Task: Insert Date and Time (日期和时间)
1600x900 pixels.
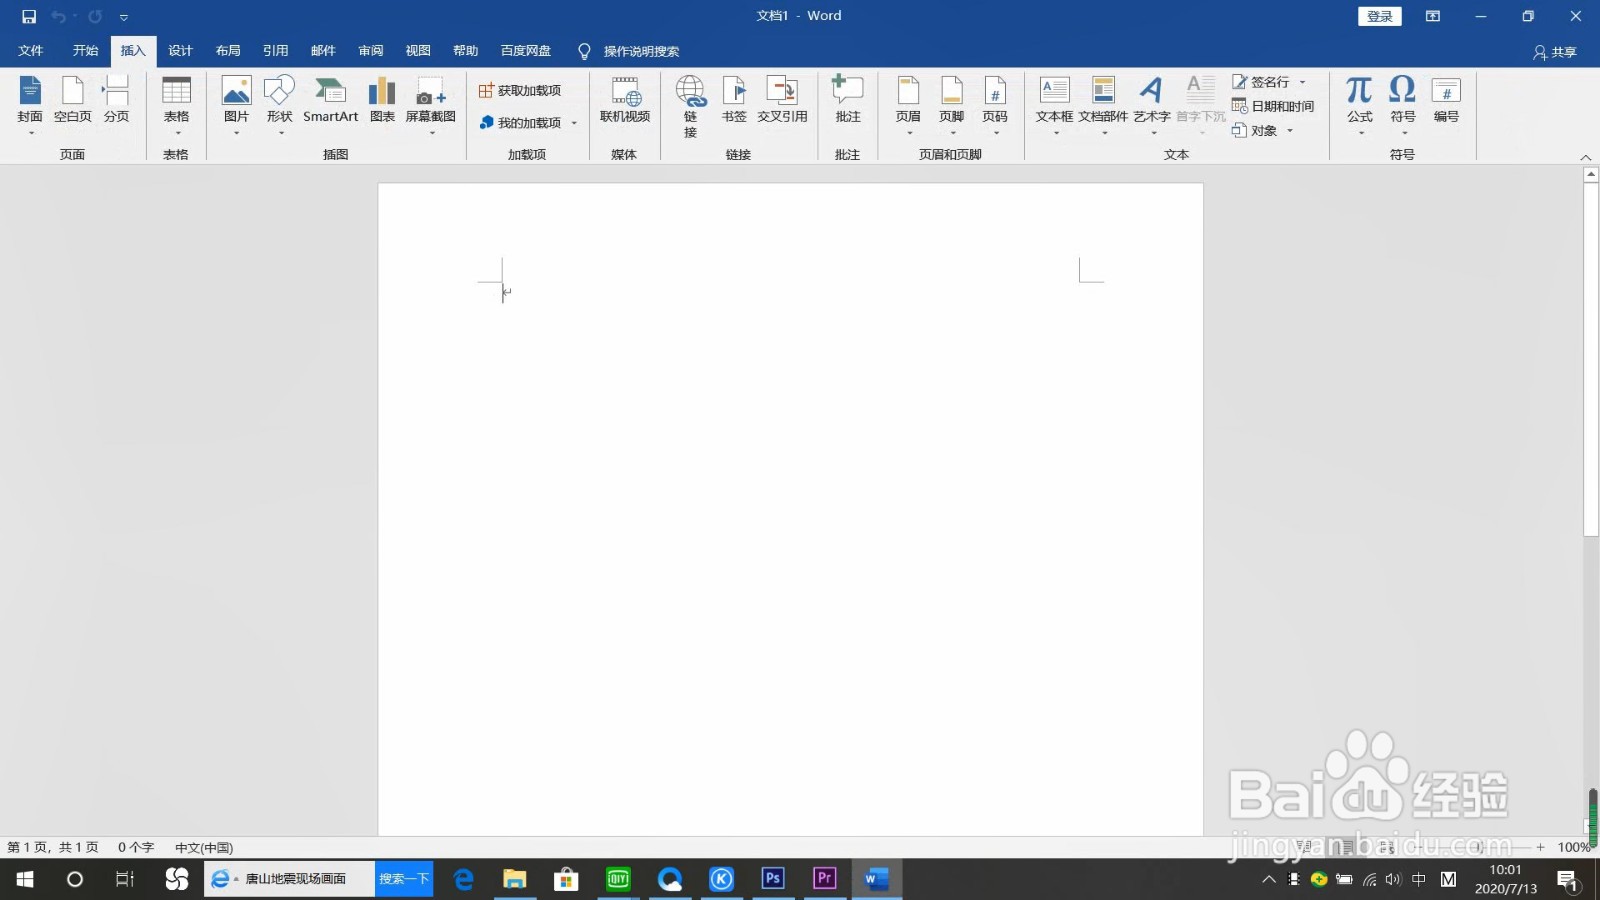Action: pos(1273,106)
